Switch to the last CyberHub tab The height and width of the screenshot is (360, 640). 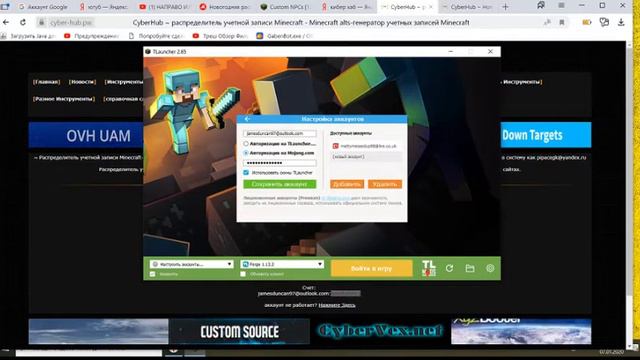coord(468,7)
